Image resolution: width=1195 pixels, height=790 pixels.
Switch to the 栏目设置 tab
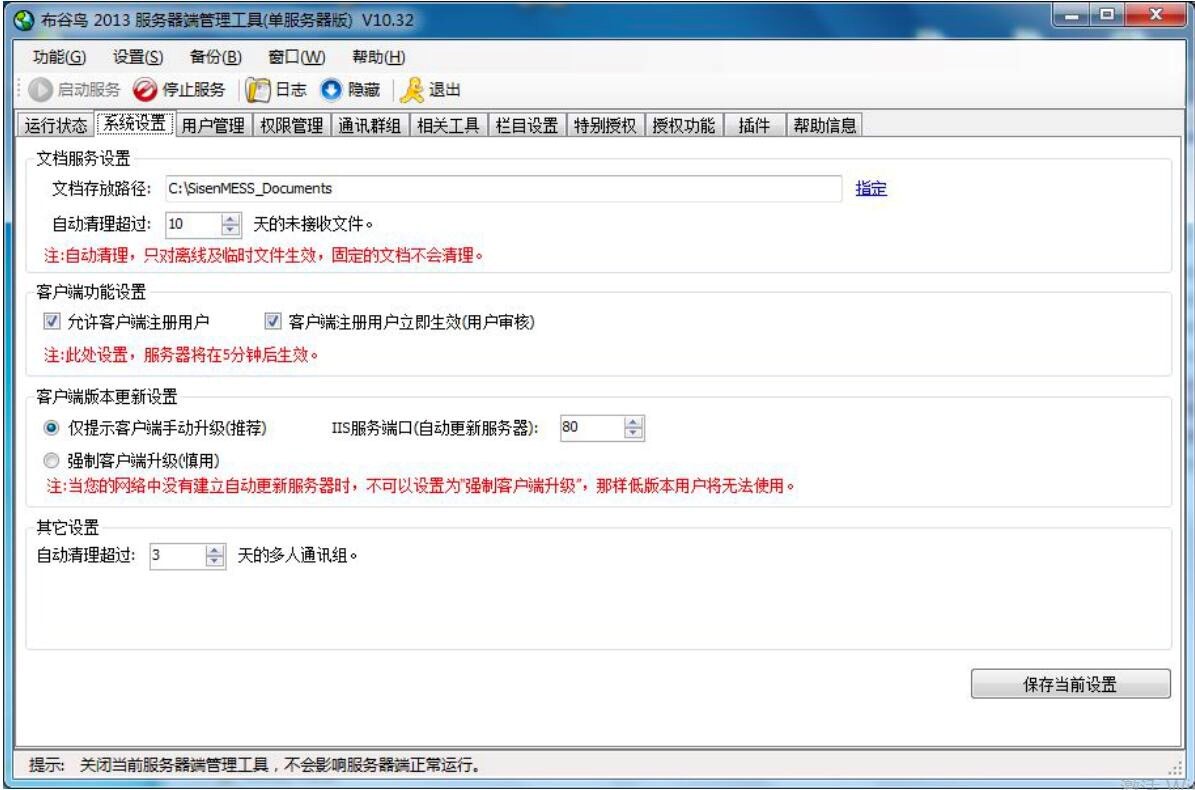527,126
